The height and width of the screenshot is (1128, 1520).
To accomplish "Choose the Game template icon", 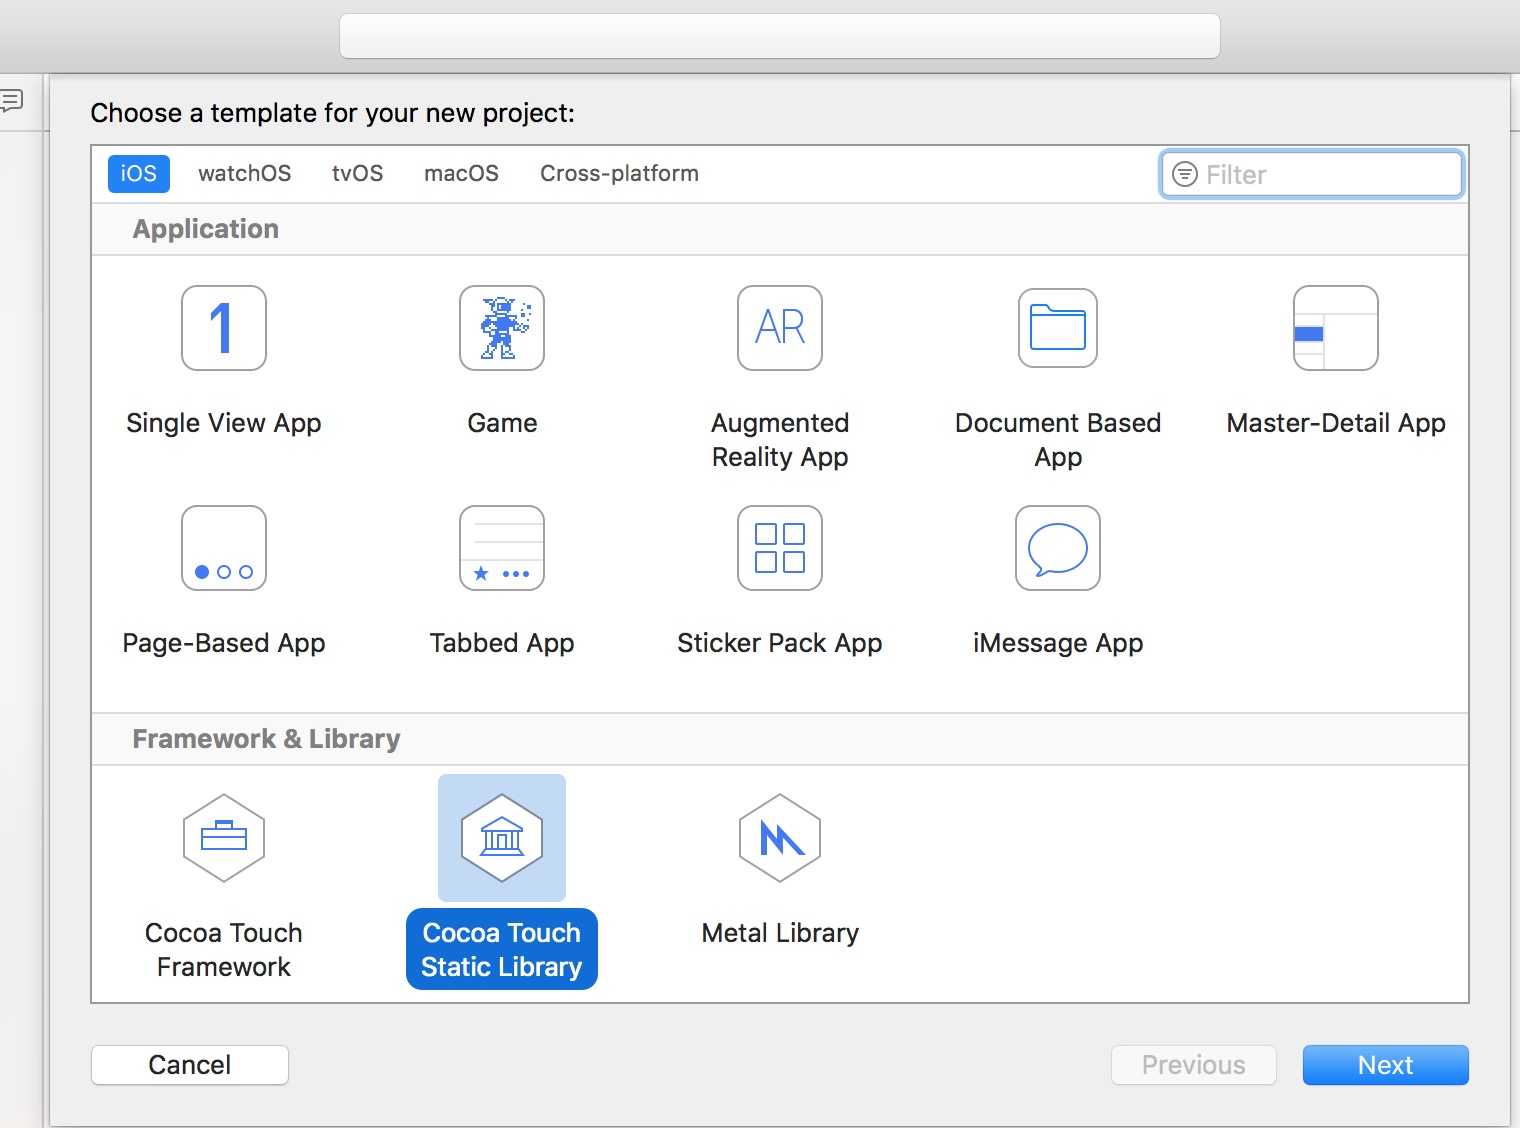I will (x=502, y=328).
